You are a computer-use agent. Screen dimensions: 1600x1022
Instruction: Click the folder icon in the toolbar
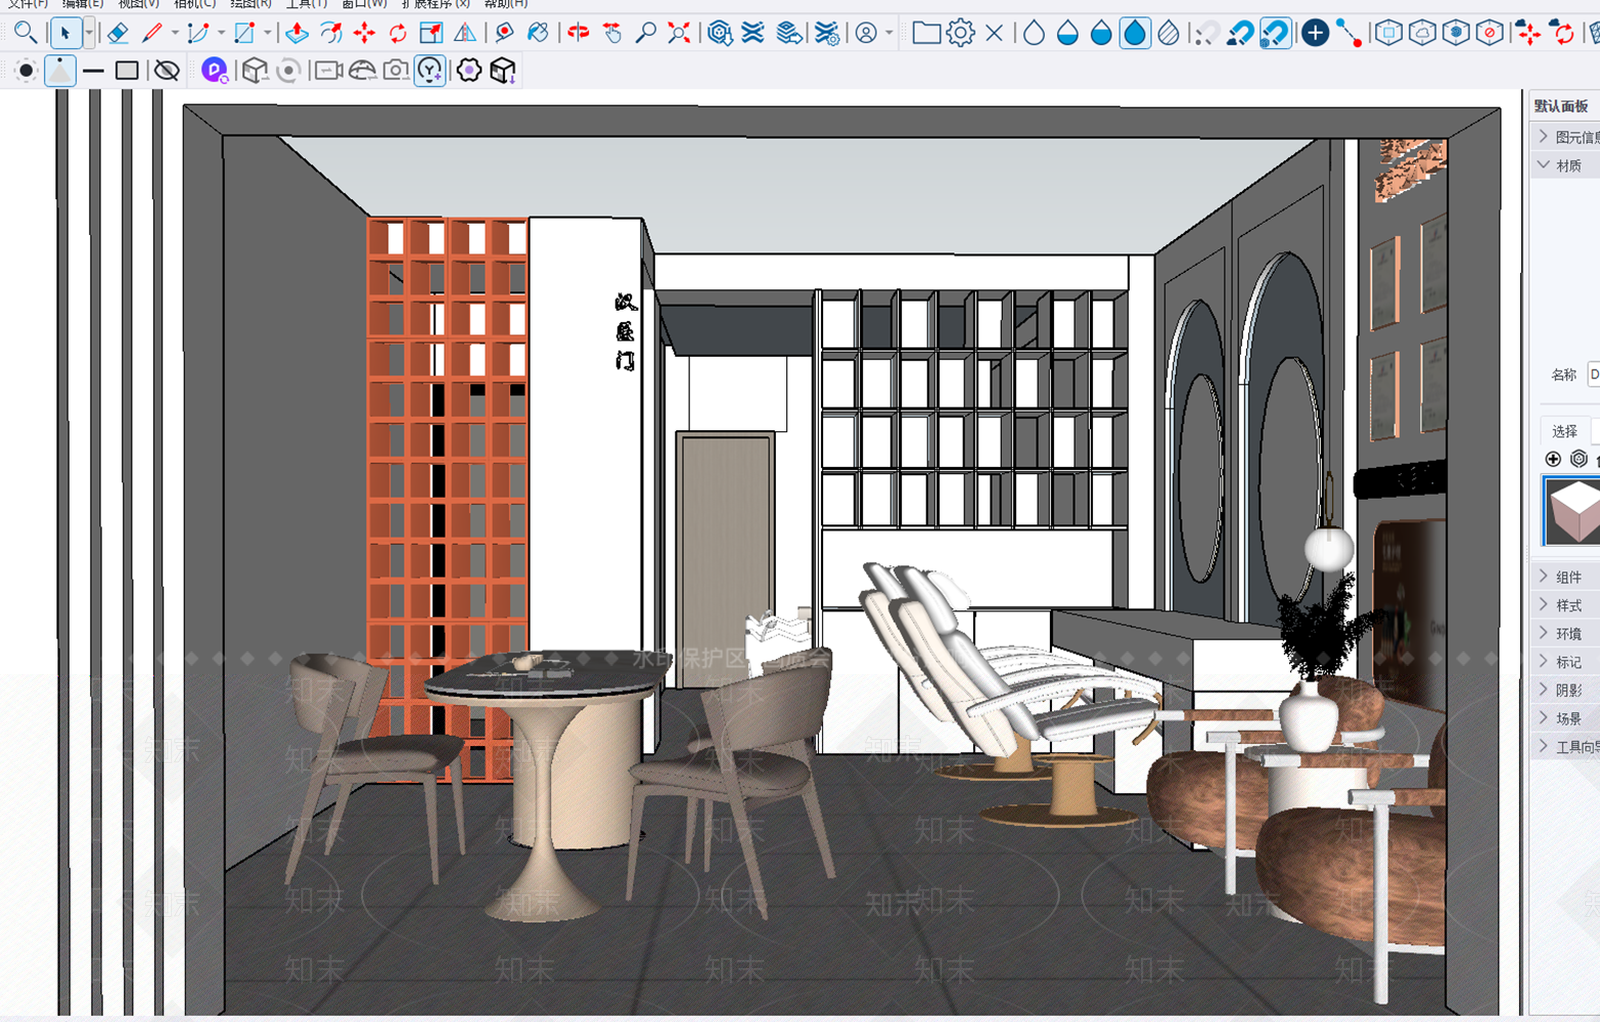tap(927, 33)
